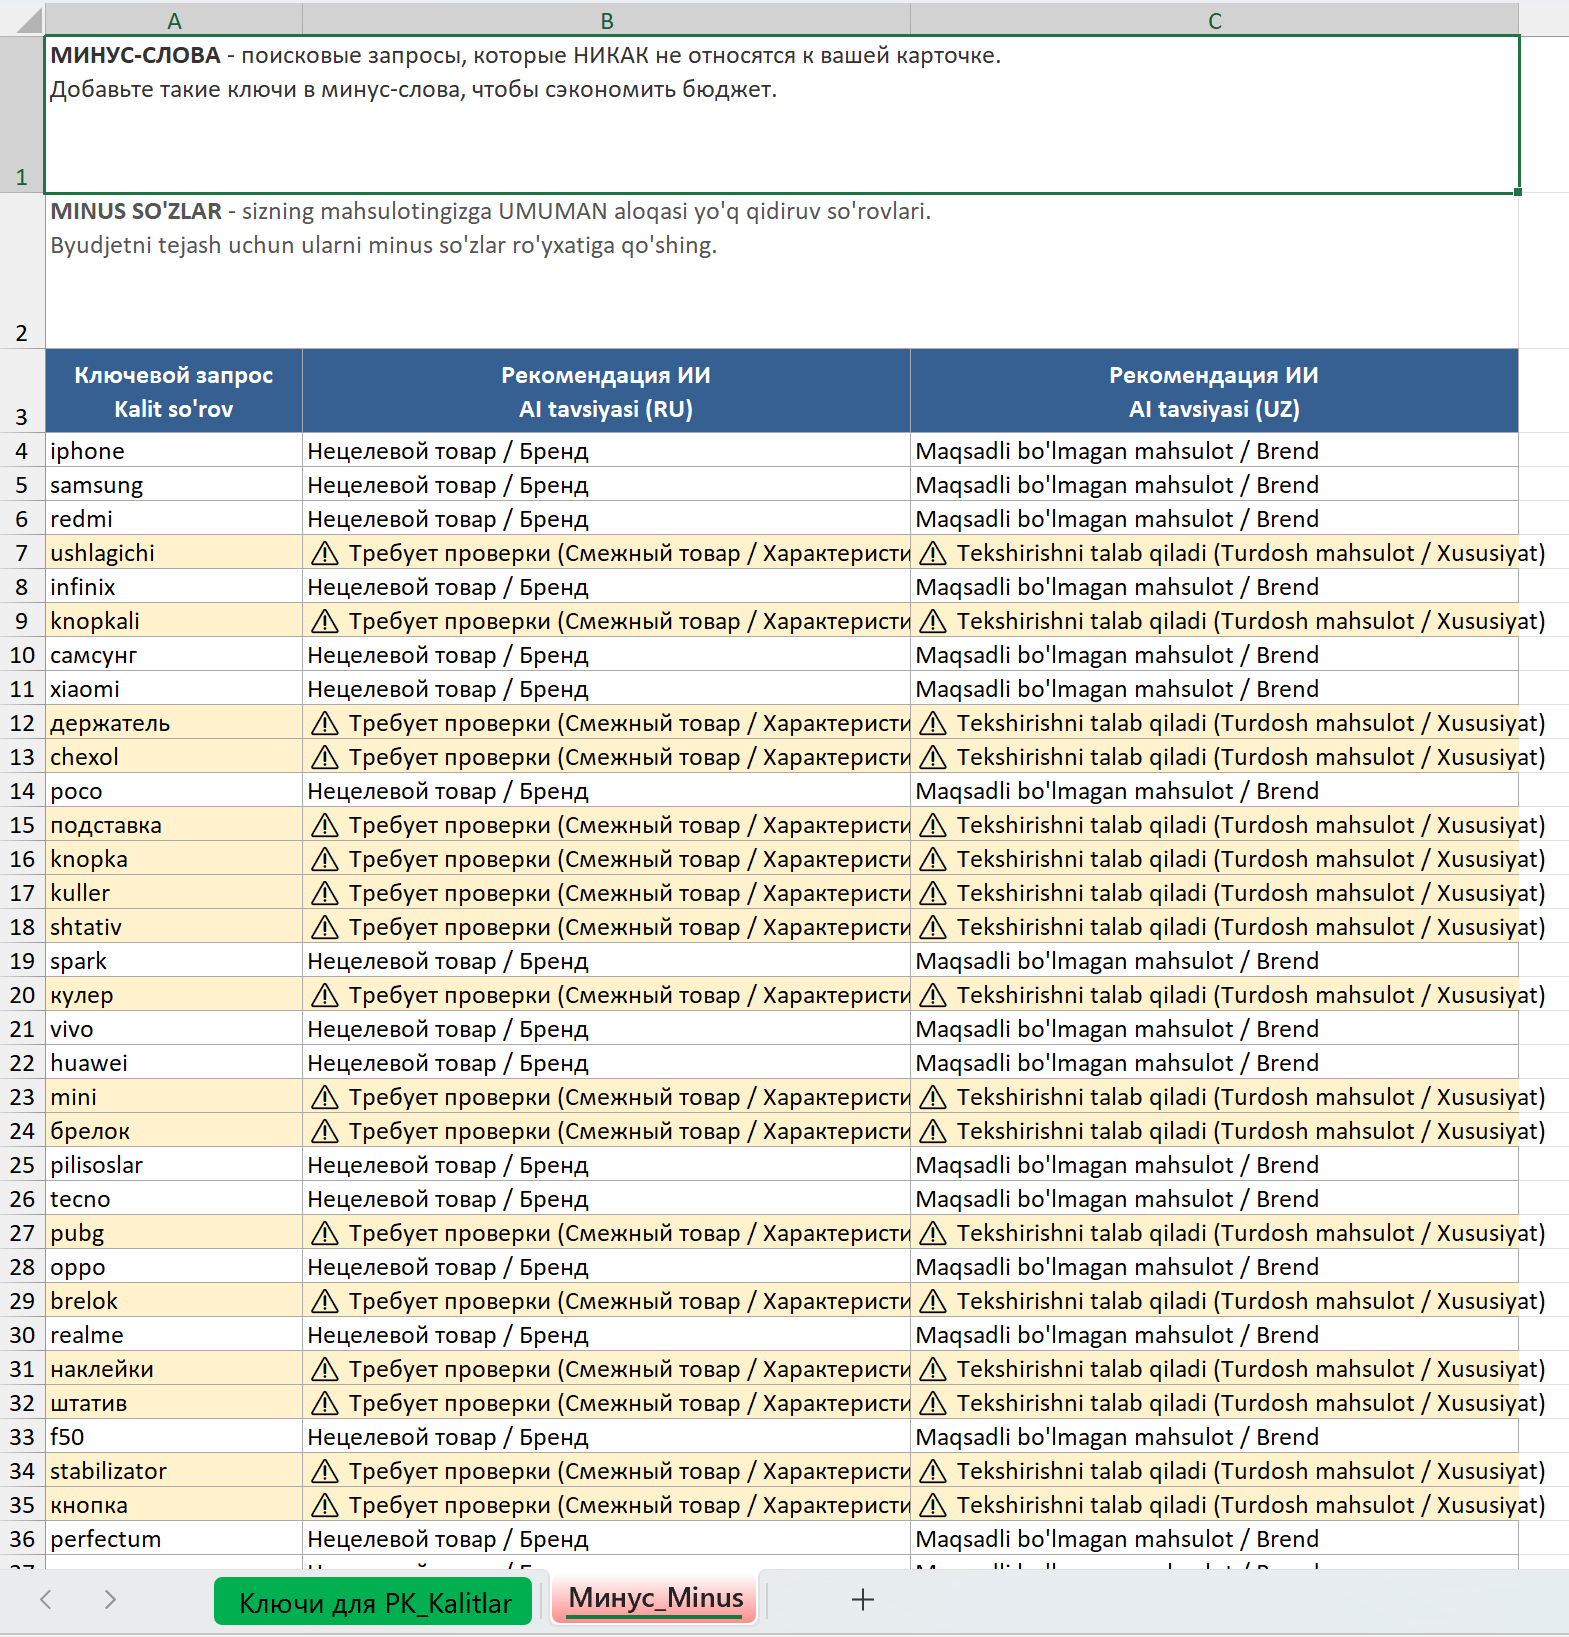Select the кулер cell
This screenshot has height=1637, width=1569.
point(174,994)
